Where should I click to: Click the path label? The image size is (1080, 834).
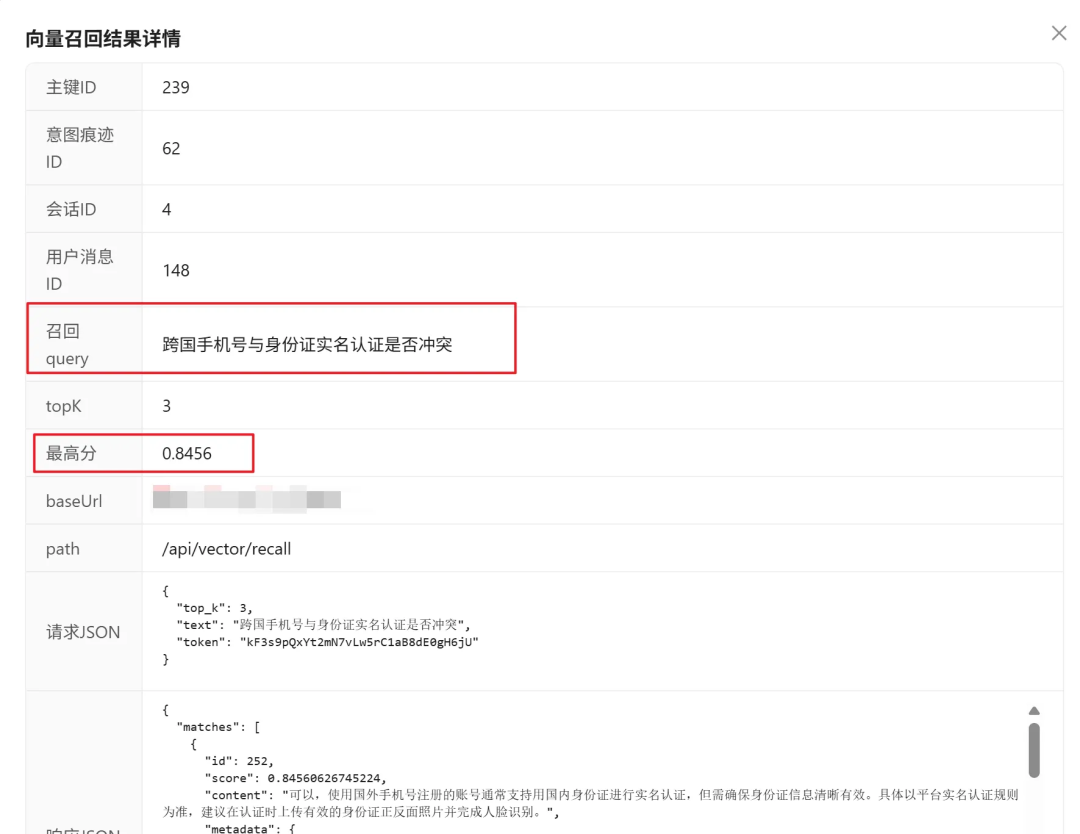(x=63, y=550)
